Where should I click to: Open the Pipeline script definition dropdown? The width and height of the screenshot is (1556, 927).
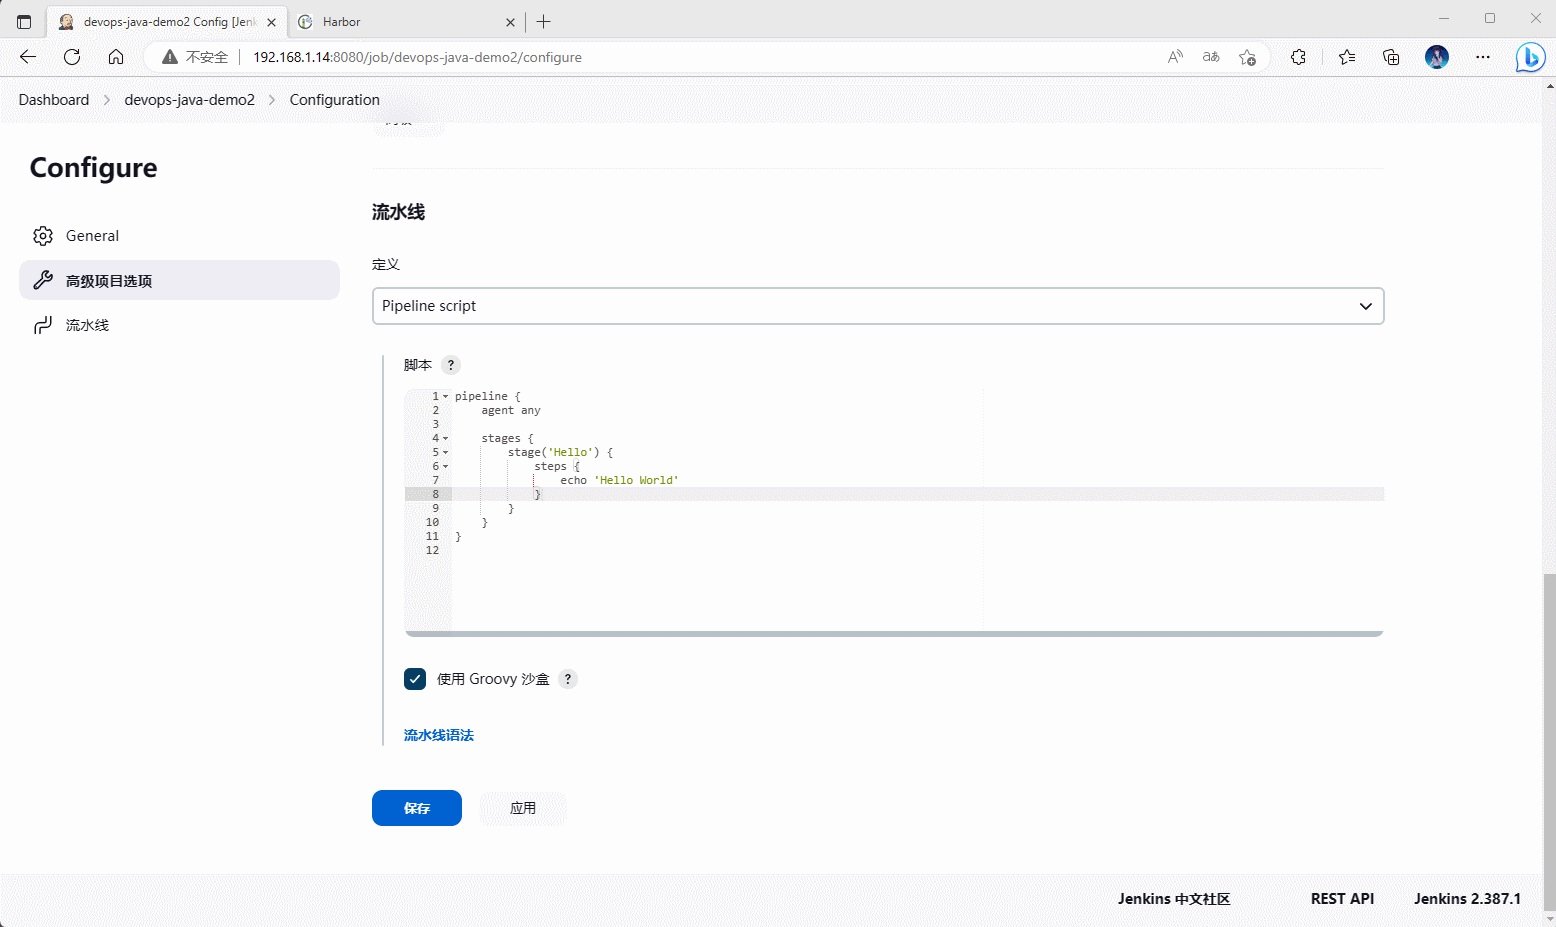(878, 306)
